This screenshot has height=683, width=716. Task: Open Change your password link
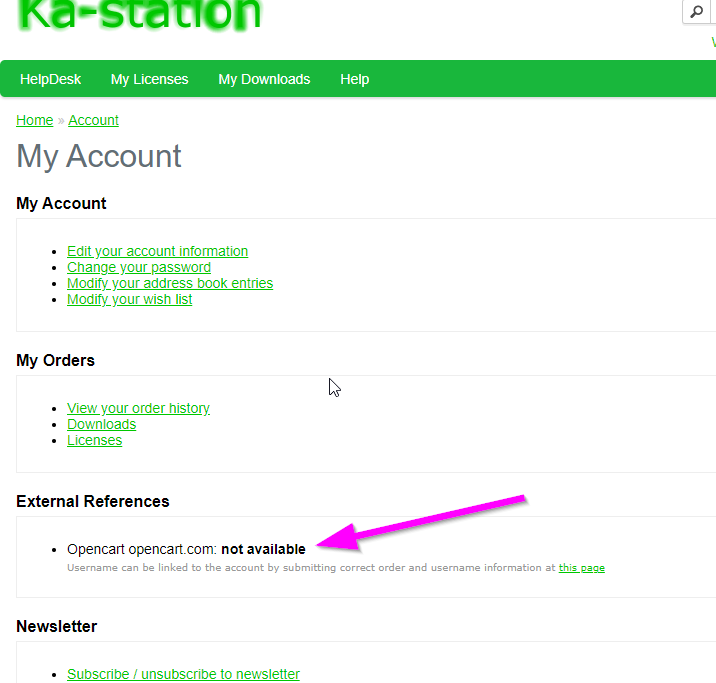[138, 267]
